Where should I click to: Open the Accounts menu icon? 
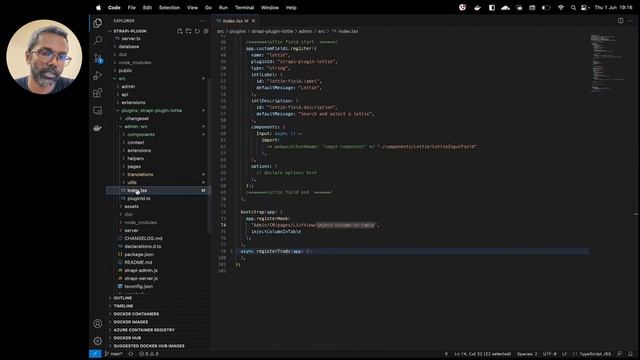[98, 324]
